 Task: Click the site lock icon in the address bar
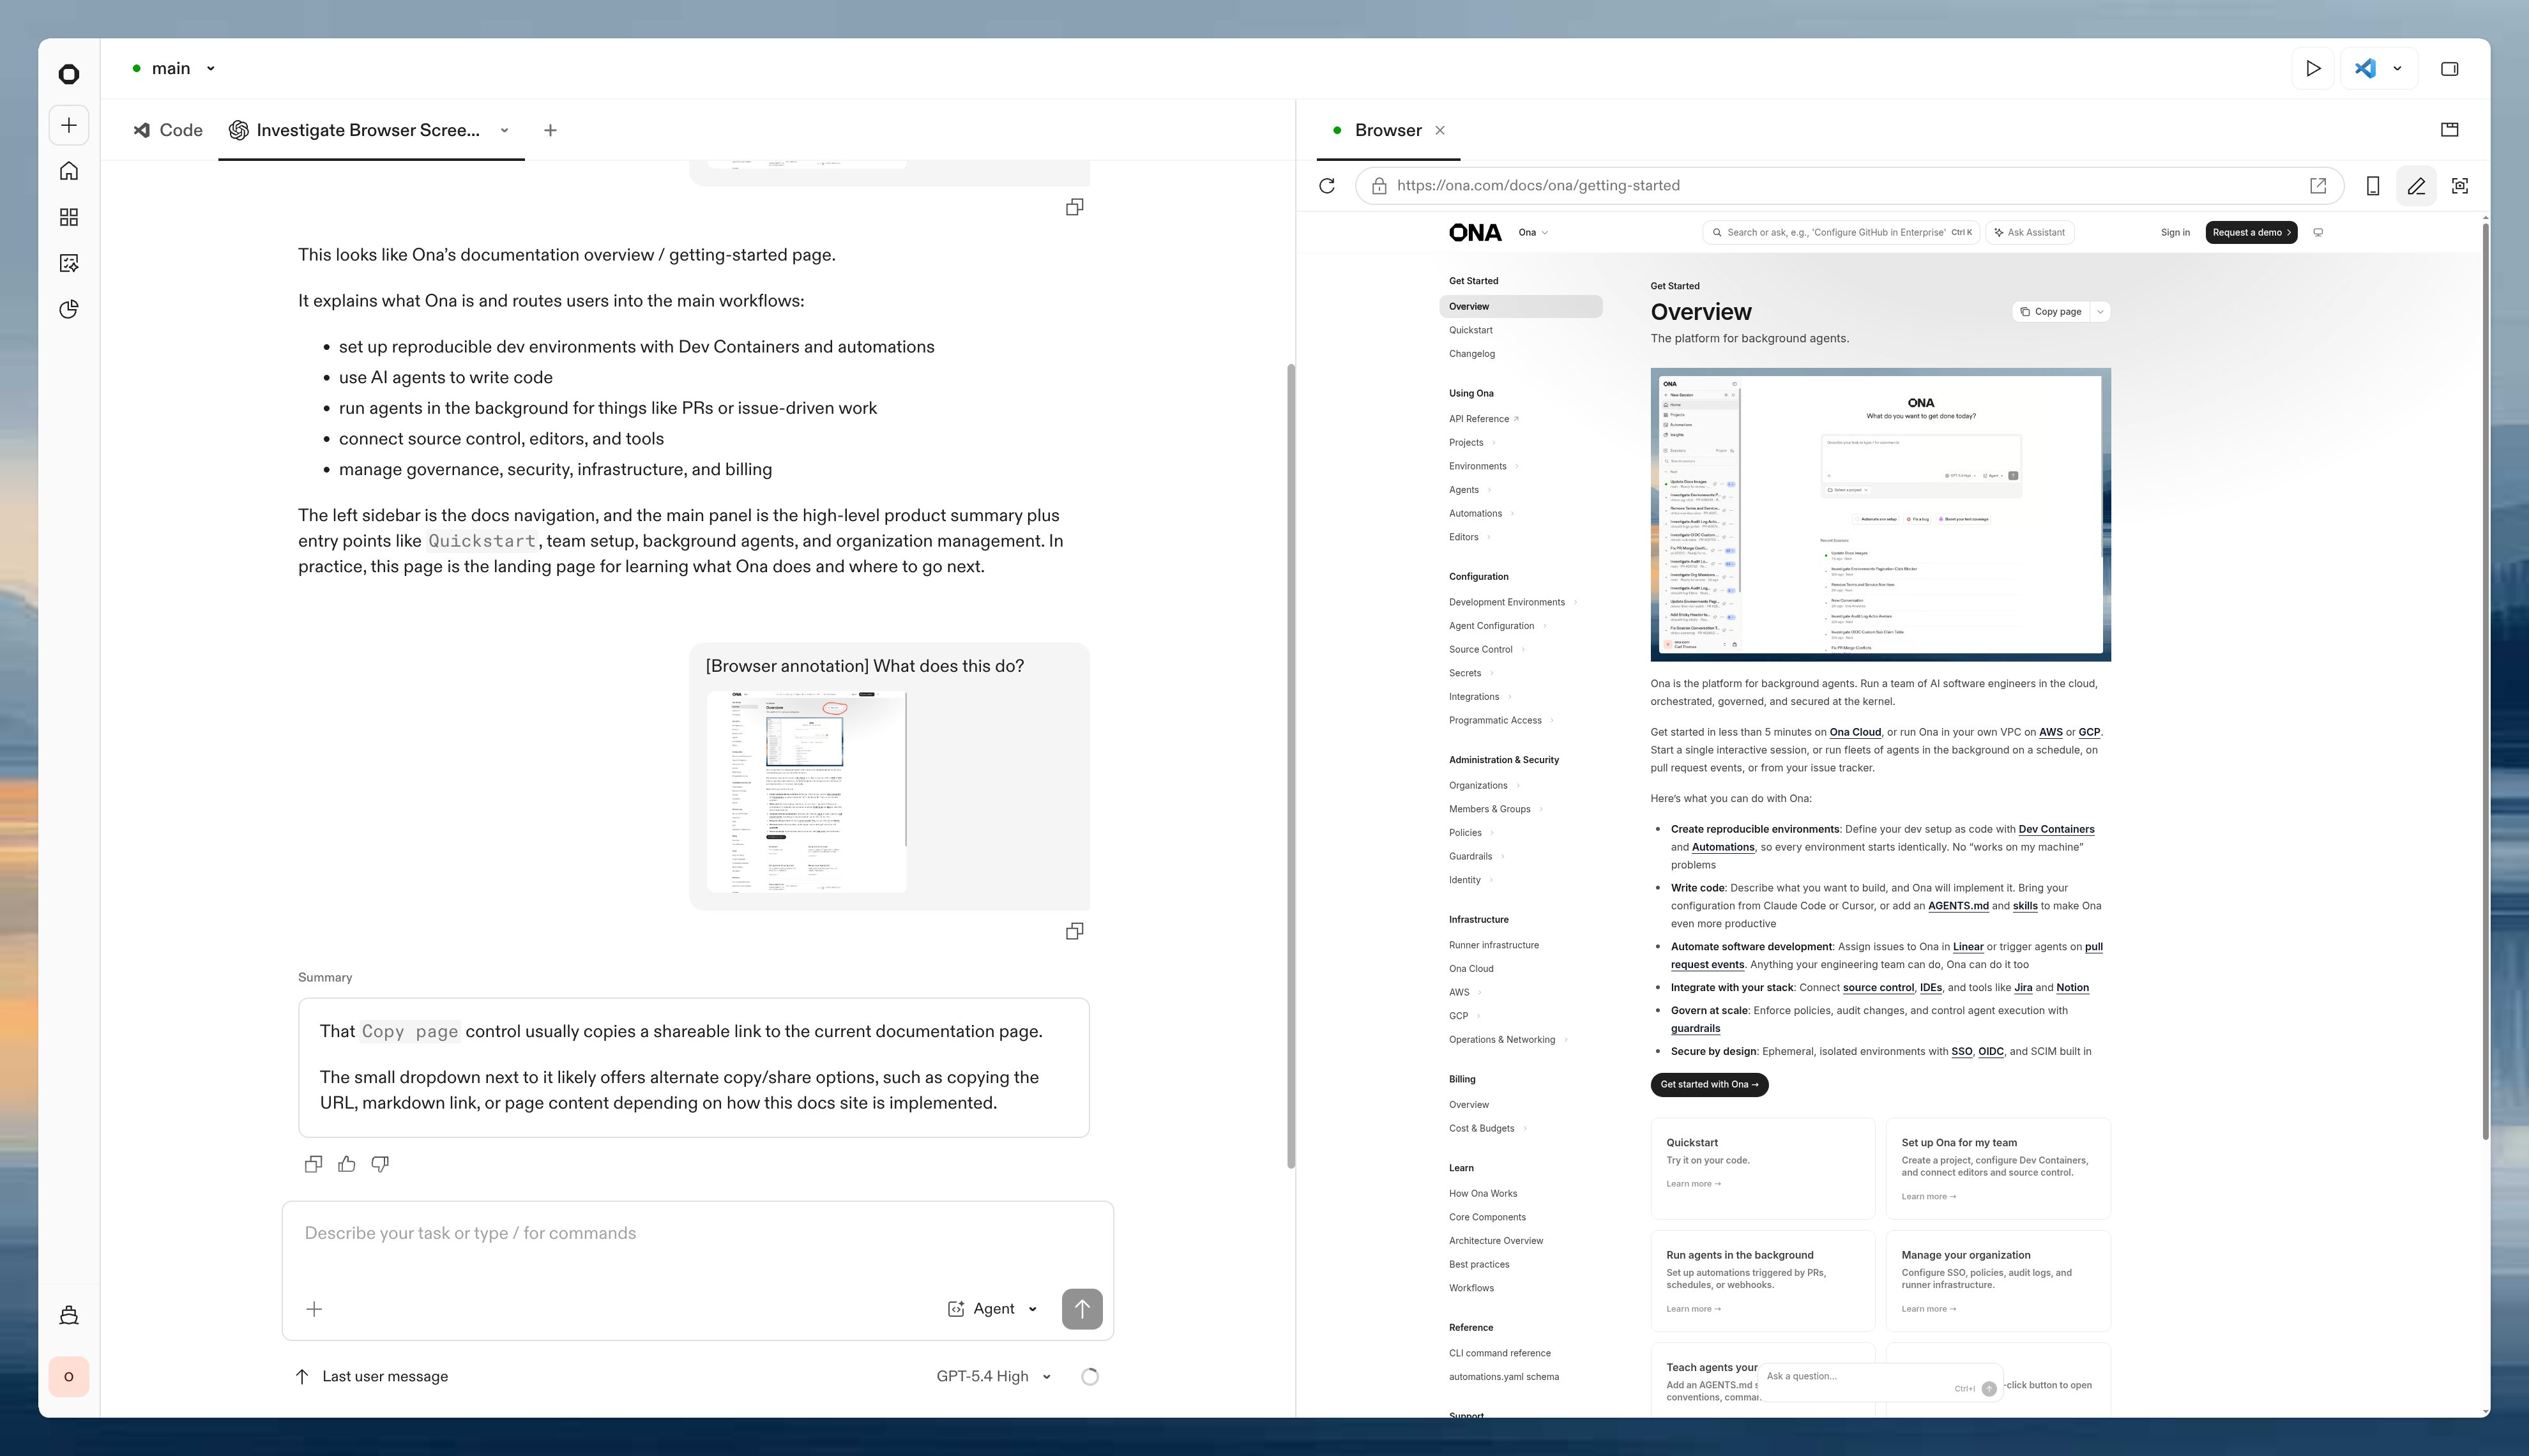click(x=1379, y=186)
